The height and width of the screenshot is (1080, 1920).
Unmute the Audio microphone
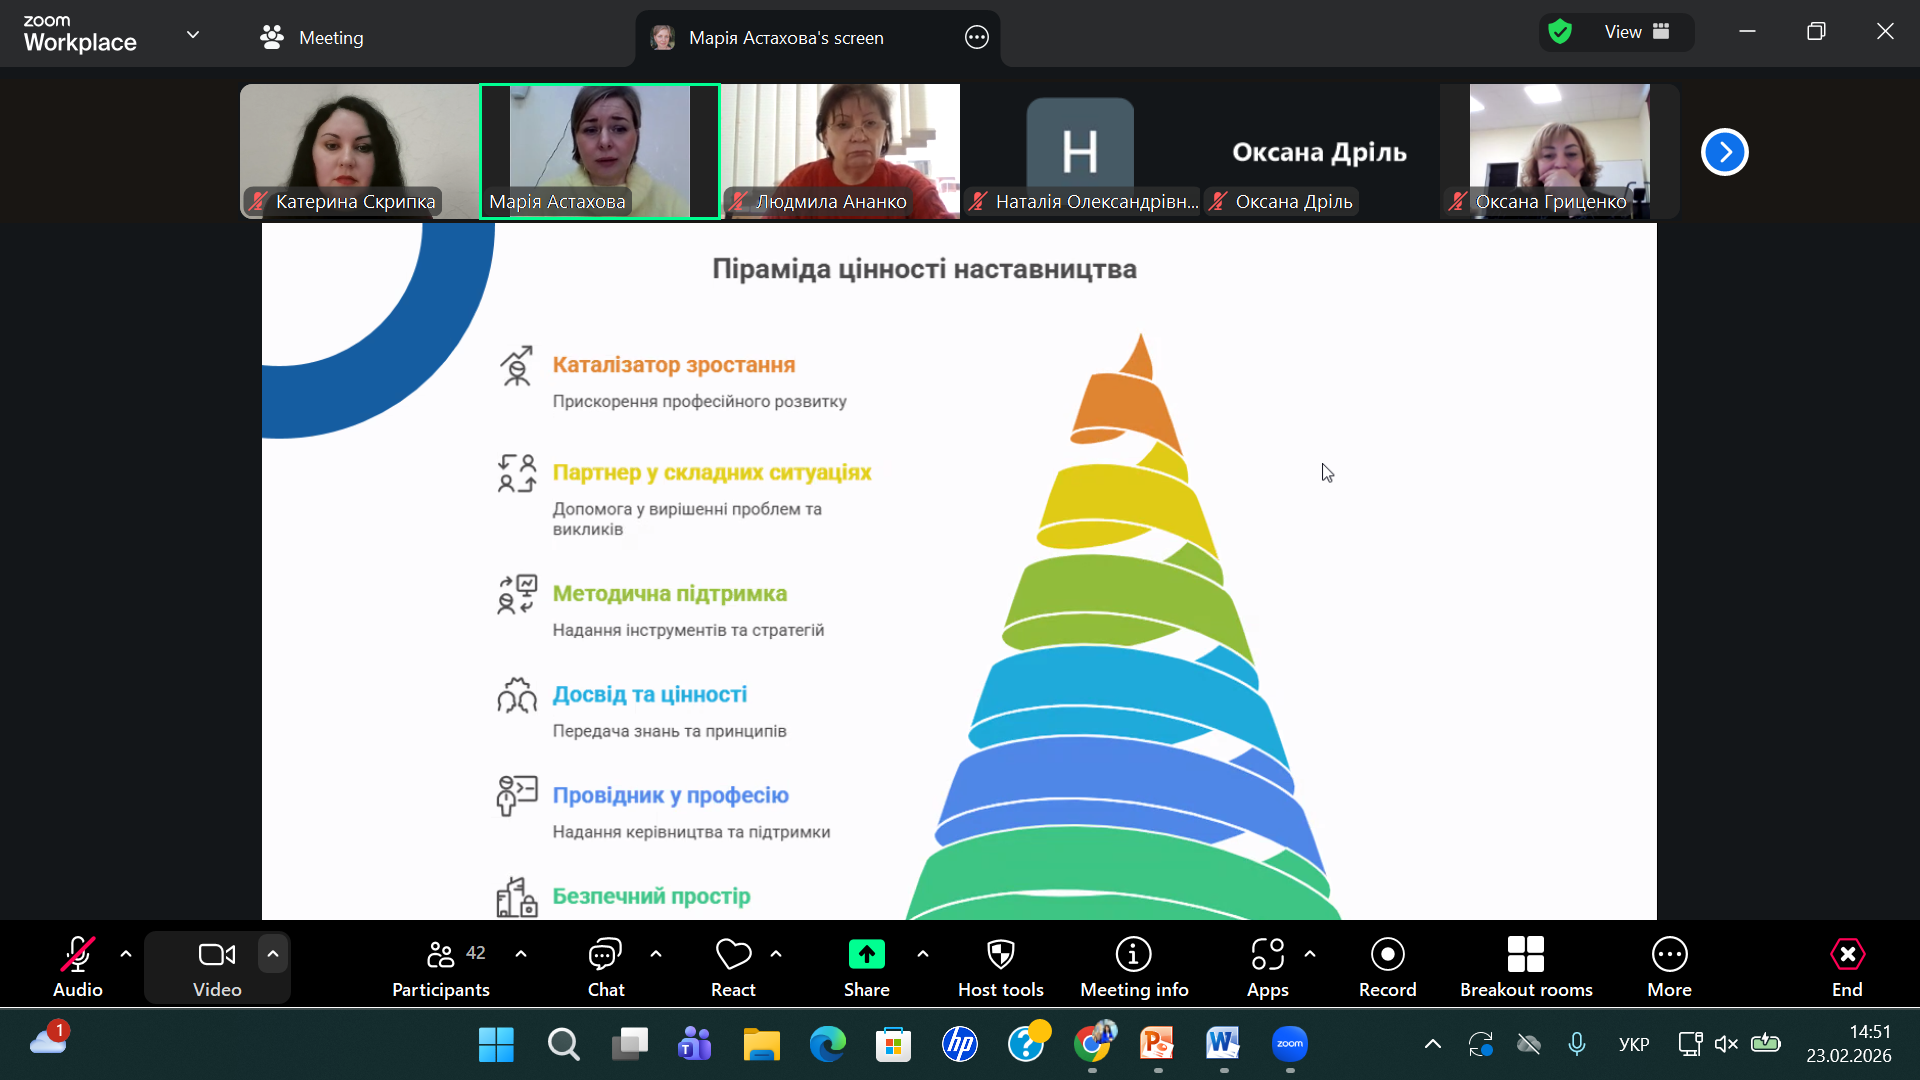(78, 955)
